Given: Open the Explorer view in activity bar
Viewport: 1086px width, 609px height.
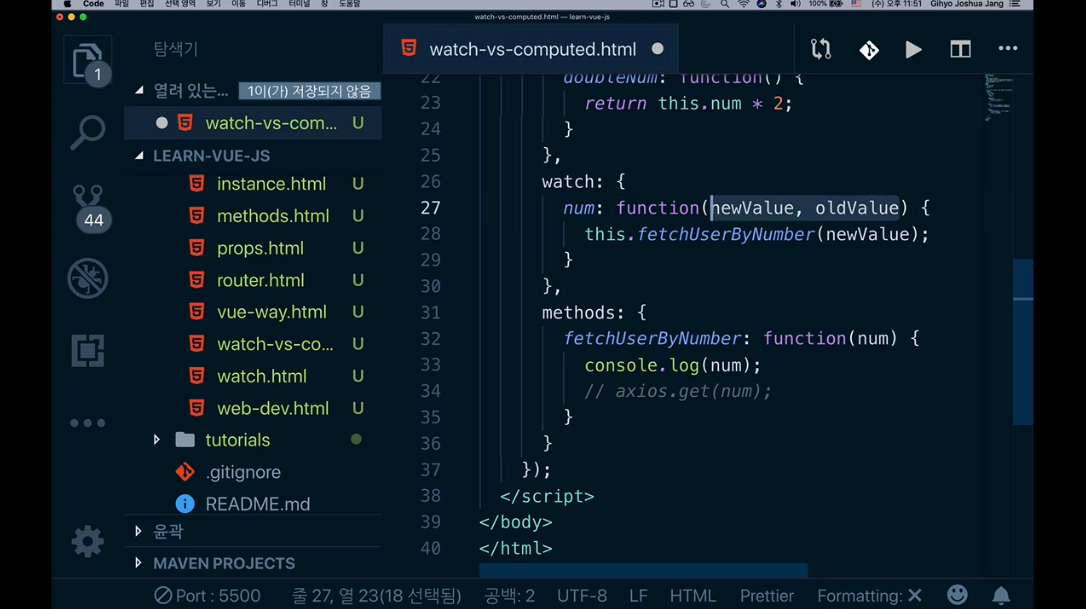Looking at the screenshot, I should pos(87,62).
